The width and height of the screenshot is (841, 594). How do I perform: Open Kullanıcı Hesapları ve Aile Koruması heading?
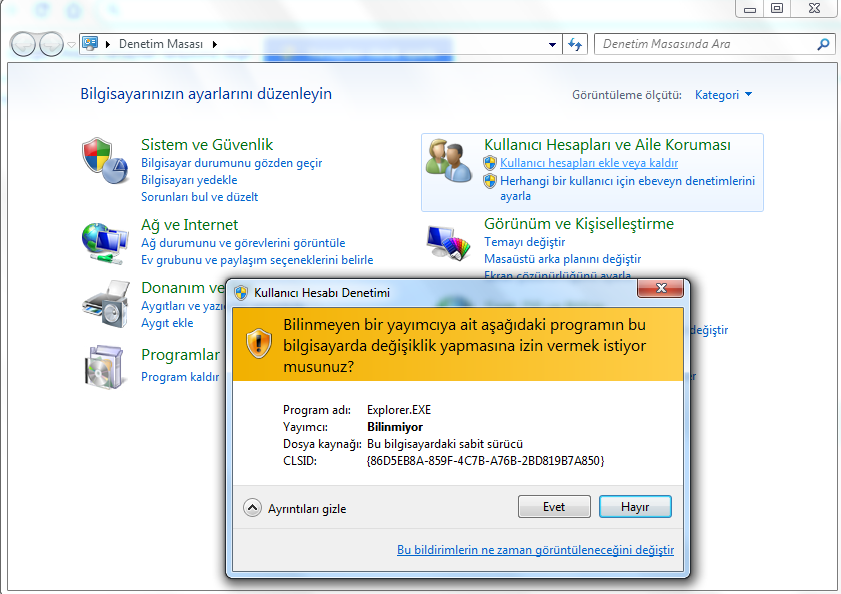click(607, 145)
